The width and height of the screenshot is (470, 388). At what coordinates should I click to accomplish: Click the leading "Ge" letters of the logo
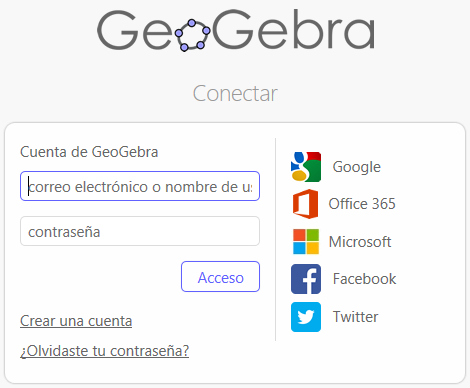[135, 30]
